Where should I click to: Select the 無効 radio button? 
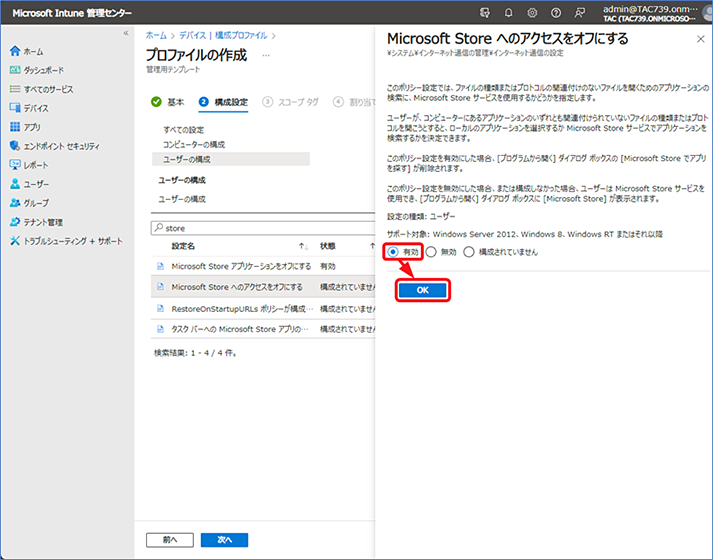click(431, 251)
